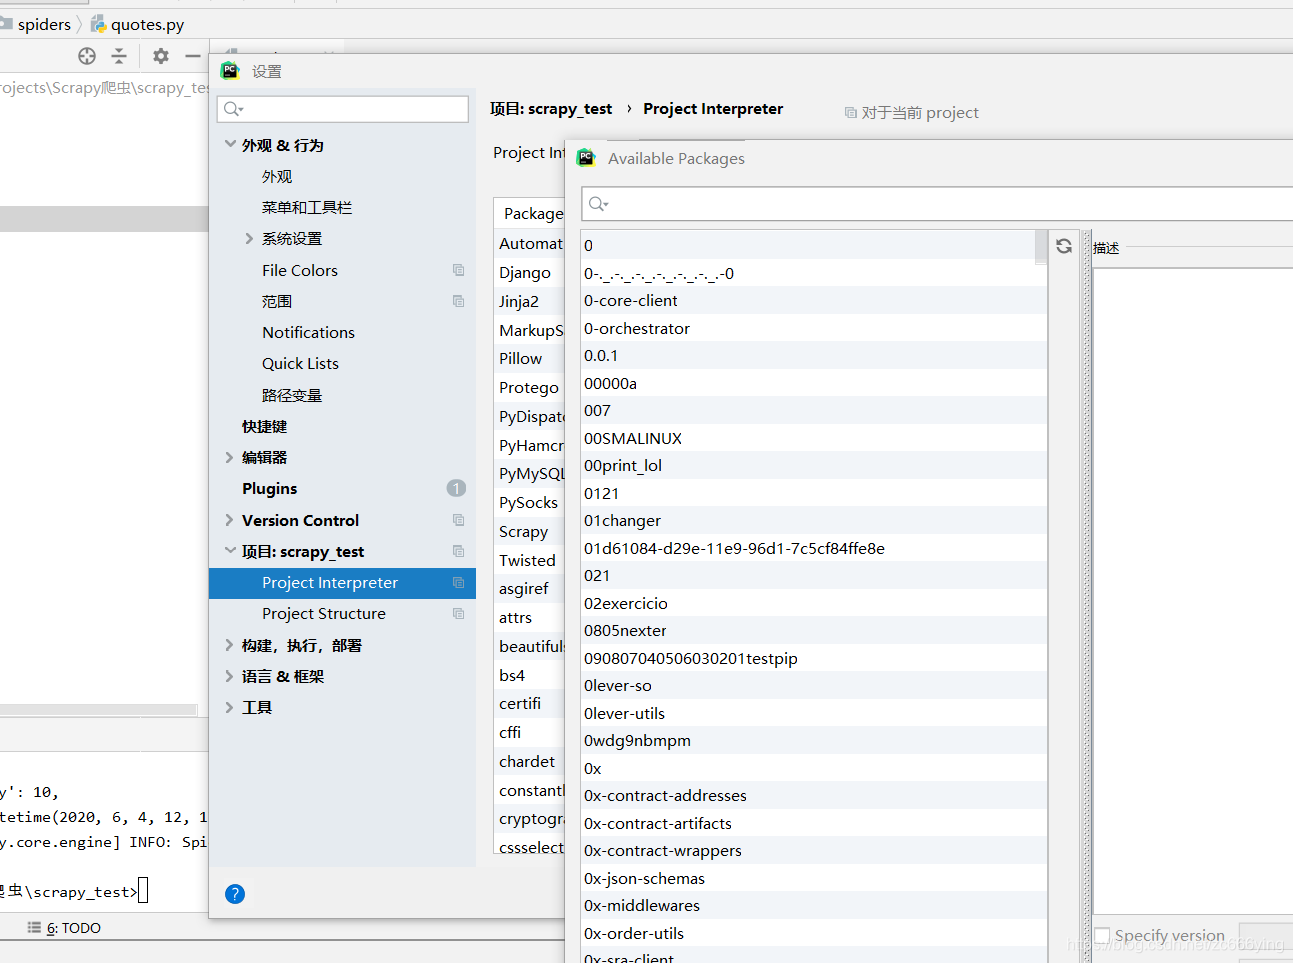1293x963 pixels.
Task: Select the Django installed package row
Action: pos(530,272)
